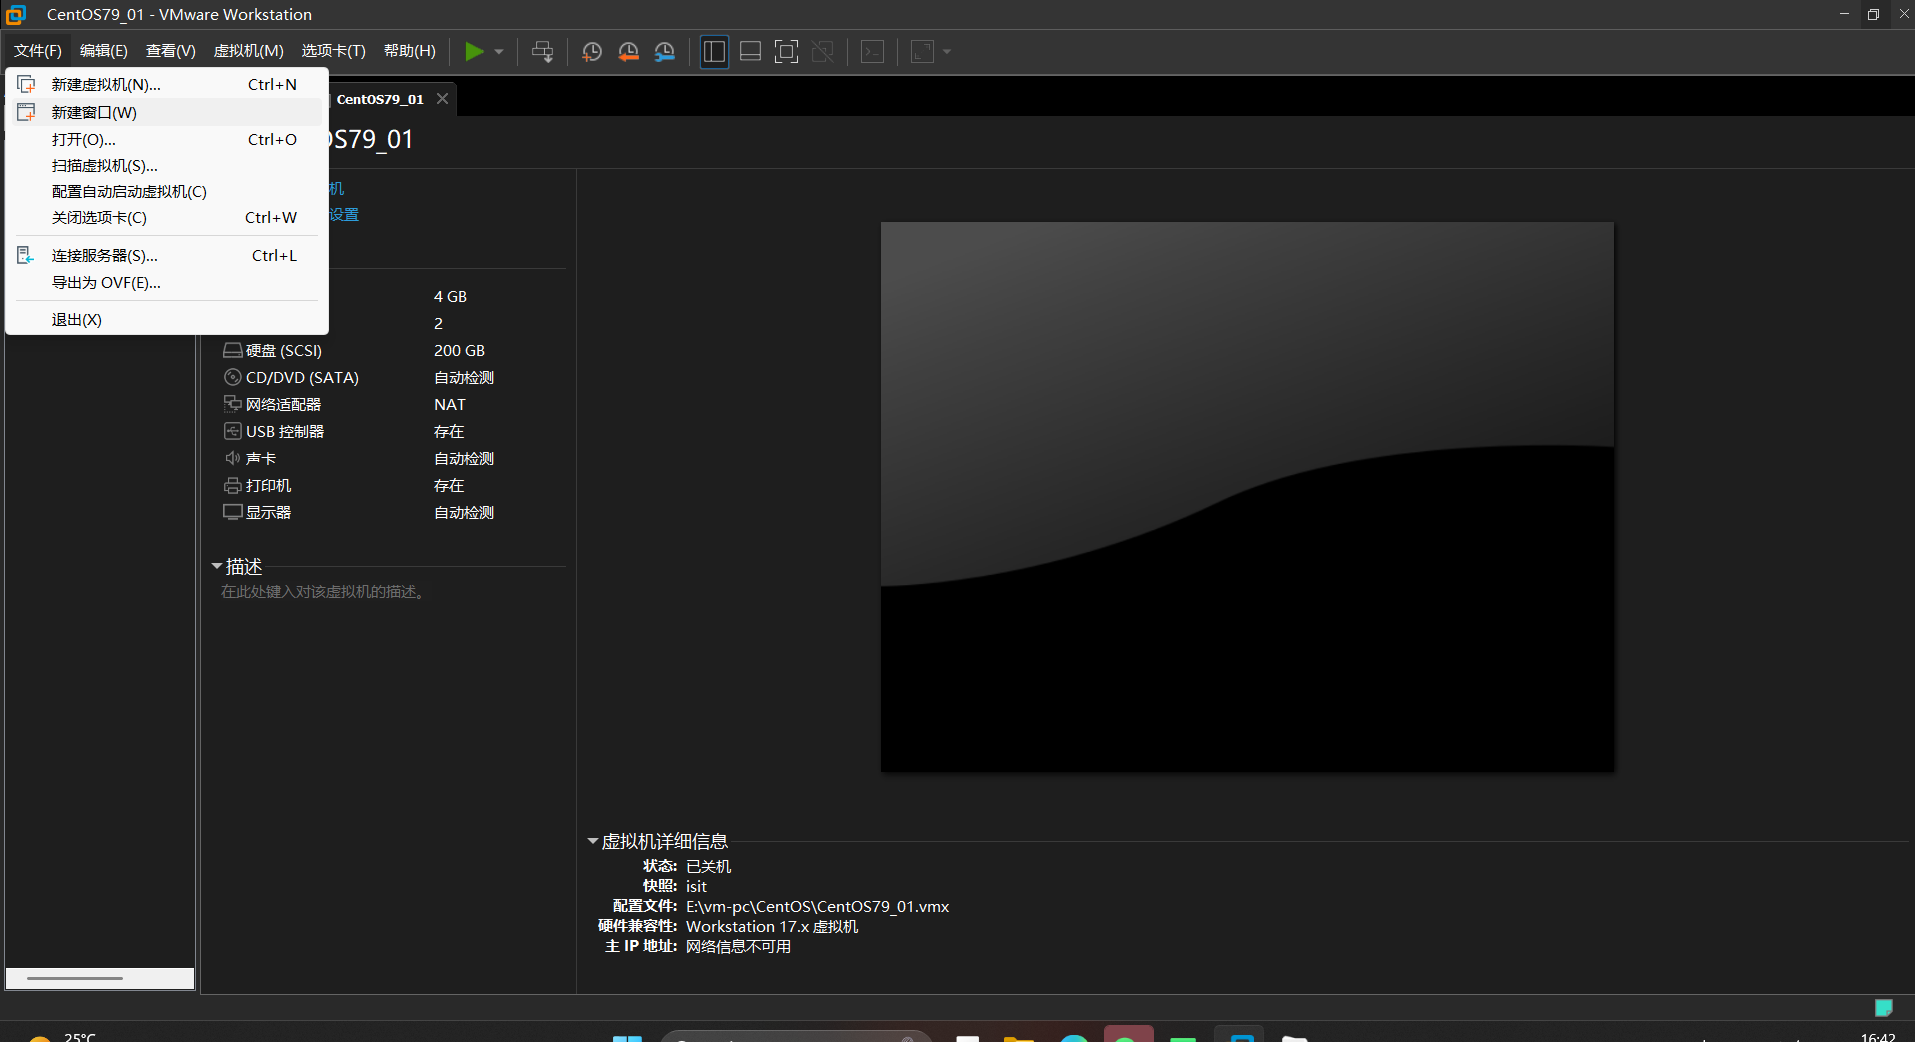
Task: Open the power options dropdown arrow beside play
Action: [x=499, y=52]
